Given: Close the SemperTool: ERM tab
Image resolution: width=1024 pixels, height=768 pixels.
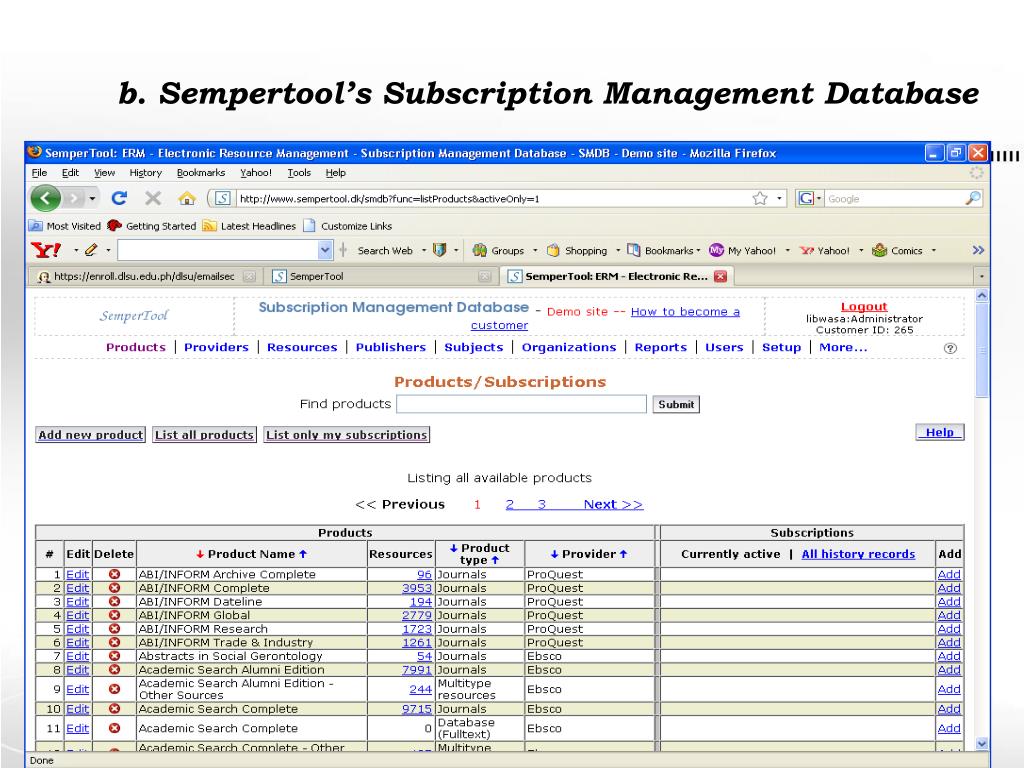Looking at the screenshot, I should 720,276.
